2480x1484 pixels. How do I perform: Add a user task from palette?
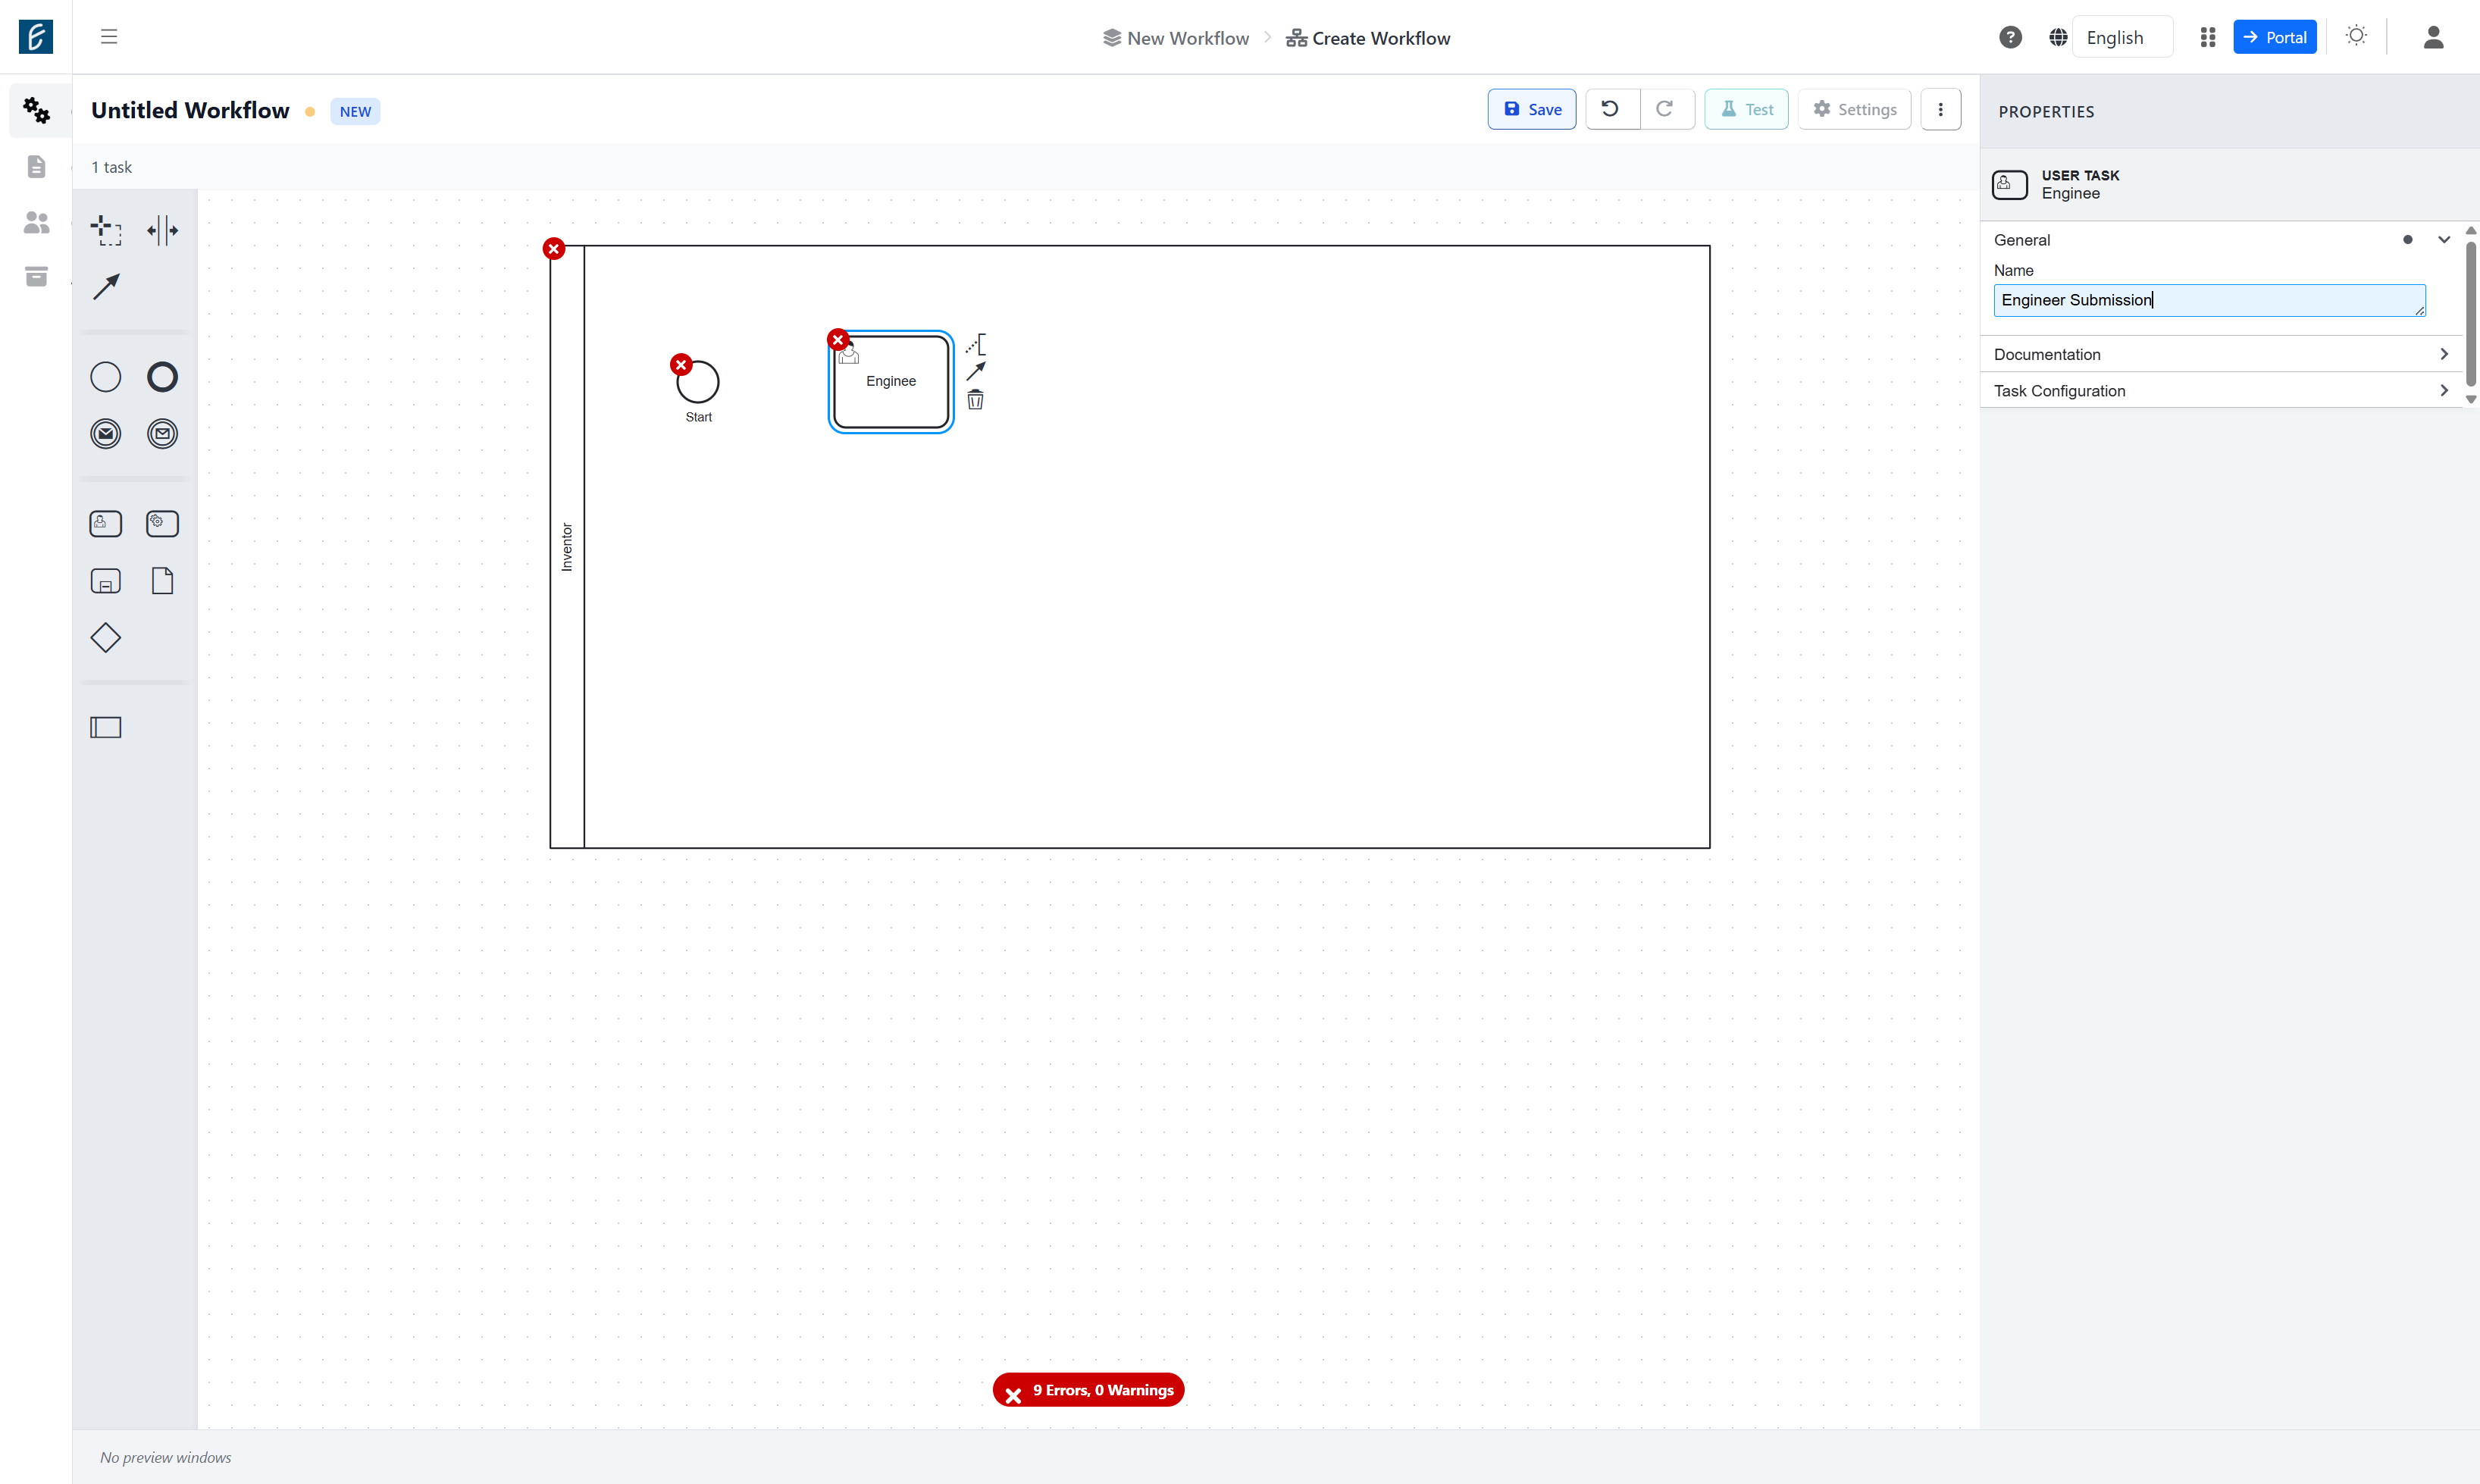point(106,524)
